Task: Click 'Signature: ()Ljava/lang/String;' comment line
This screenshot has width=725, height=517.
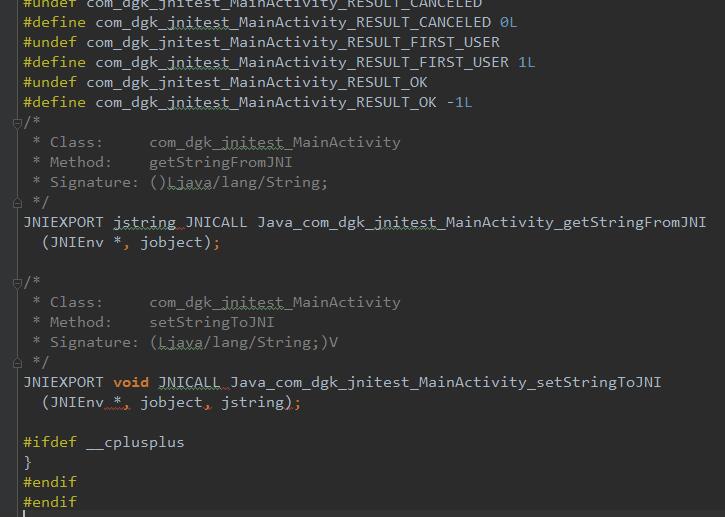Action: 180,183
